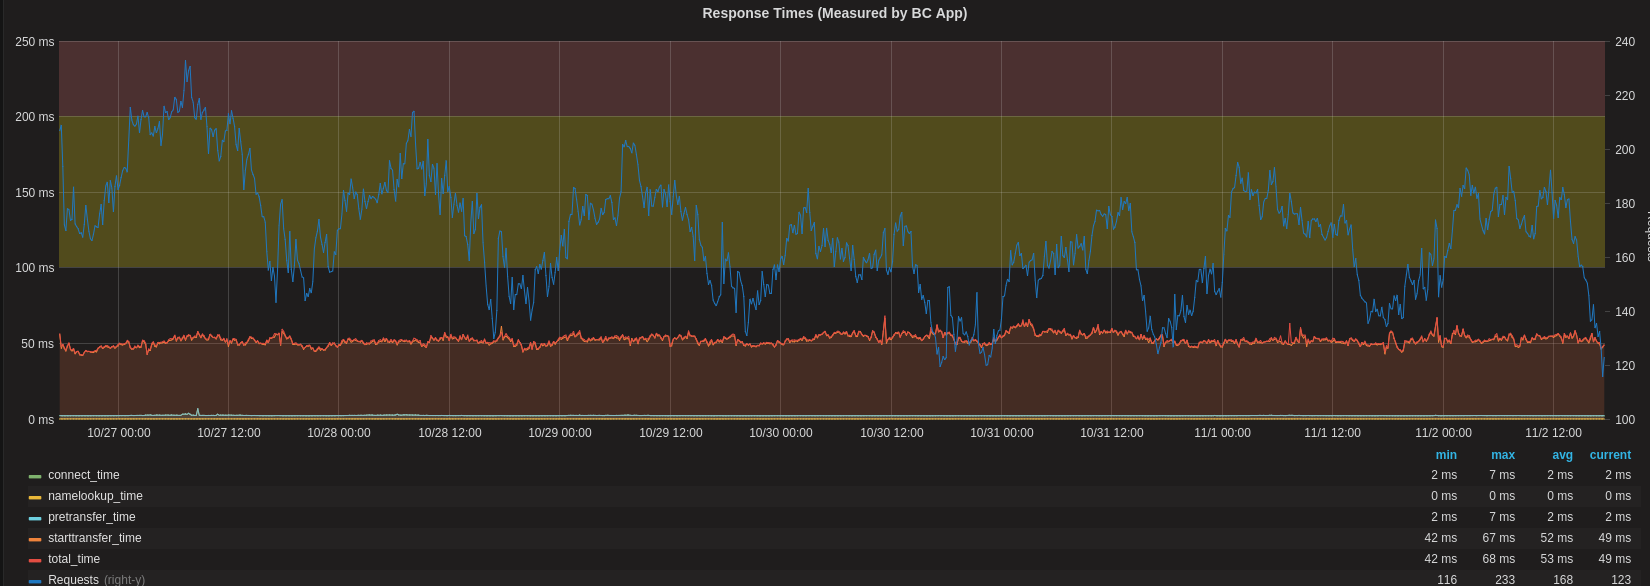This screenshot has height=586, width=1650.
Task: Click the 10/27 00:00 time axis label
Action: [x=119, y=433]
